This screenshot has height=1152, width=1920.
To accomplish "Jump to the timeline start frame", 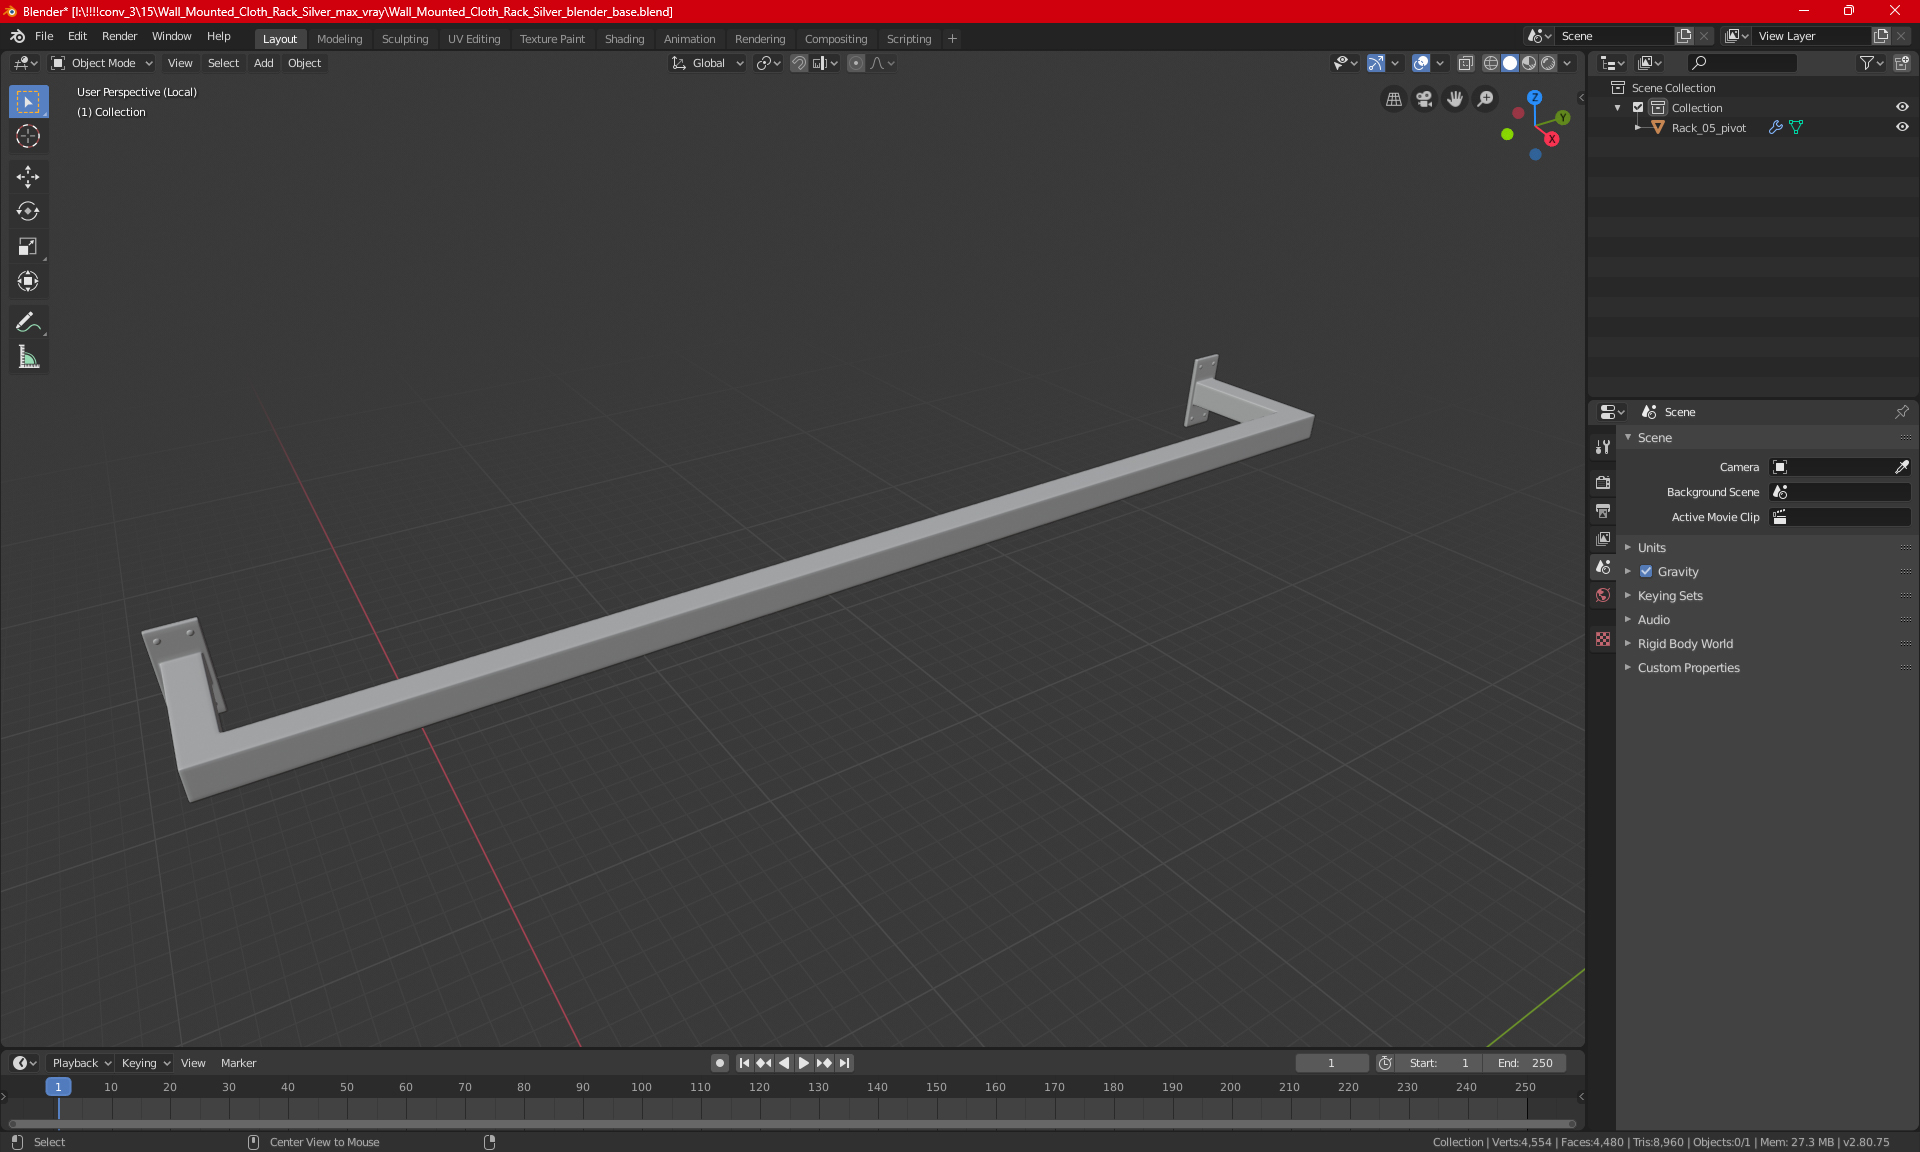I will point(744,1063).
